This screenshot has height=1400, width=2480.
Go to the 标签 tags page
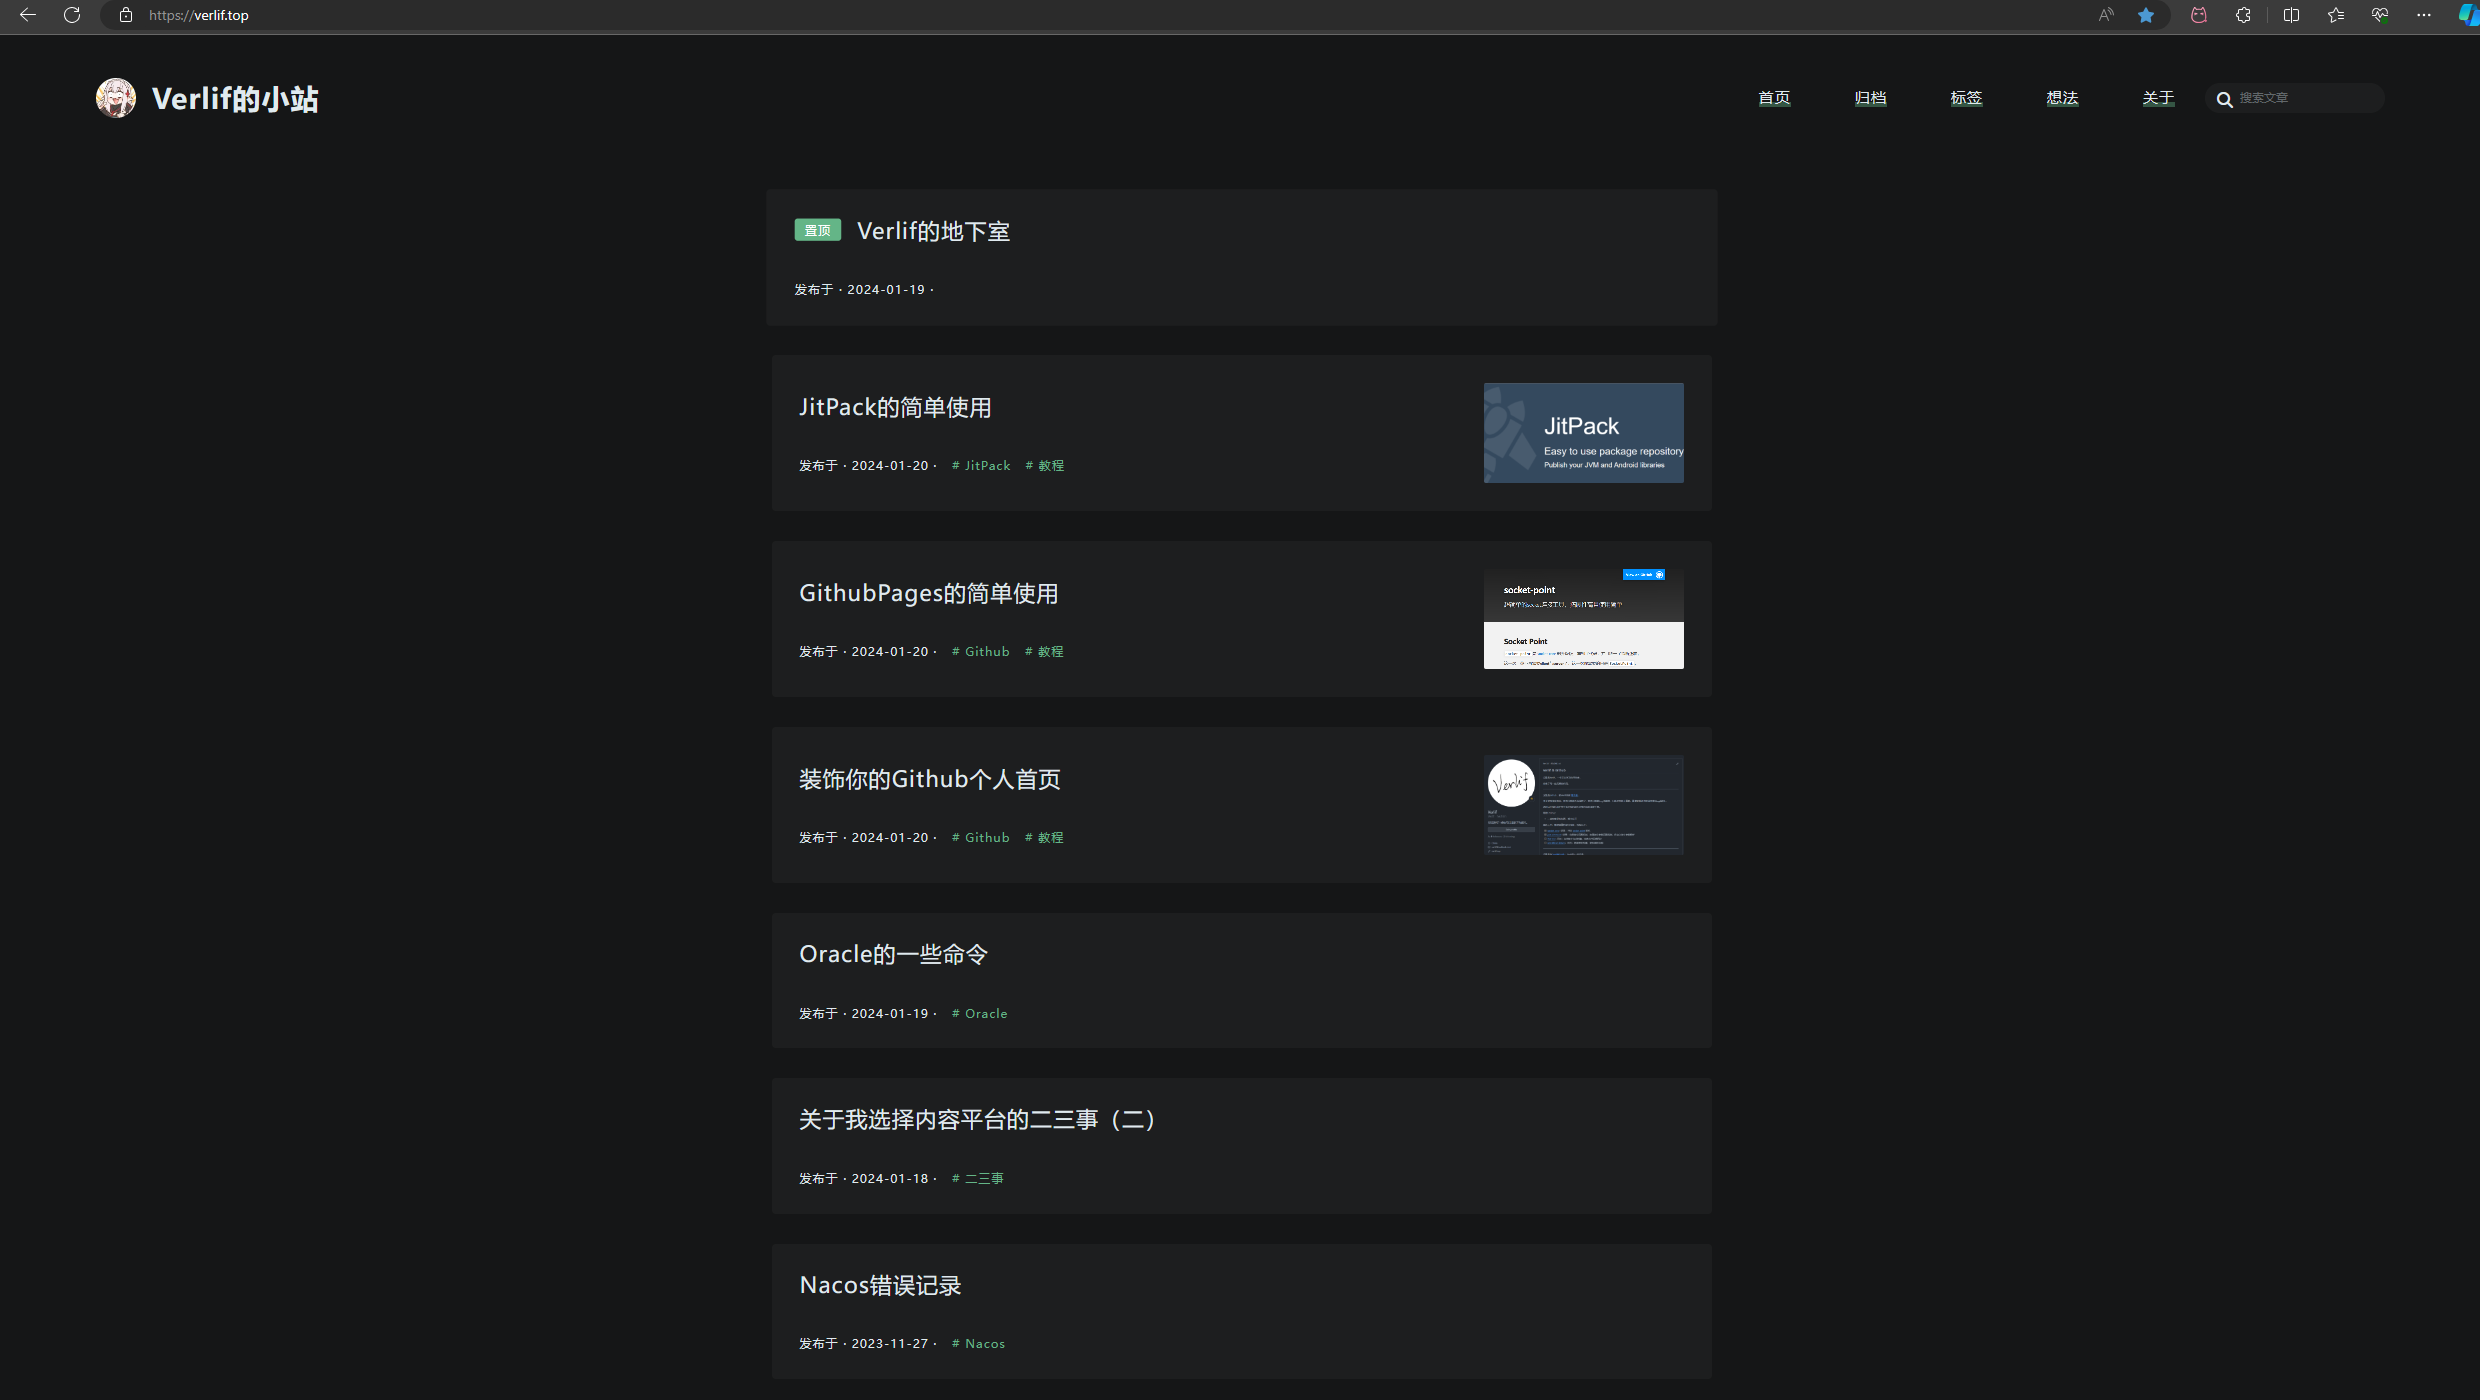click(x=1966, y=98)
